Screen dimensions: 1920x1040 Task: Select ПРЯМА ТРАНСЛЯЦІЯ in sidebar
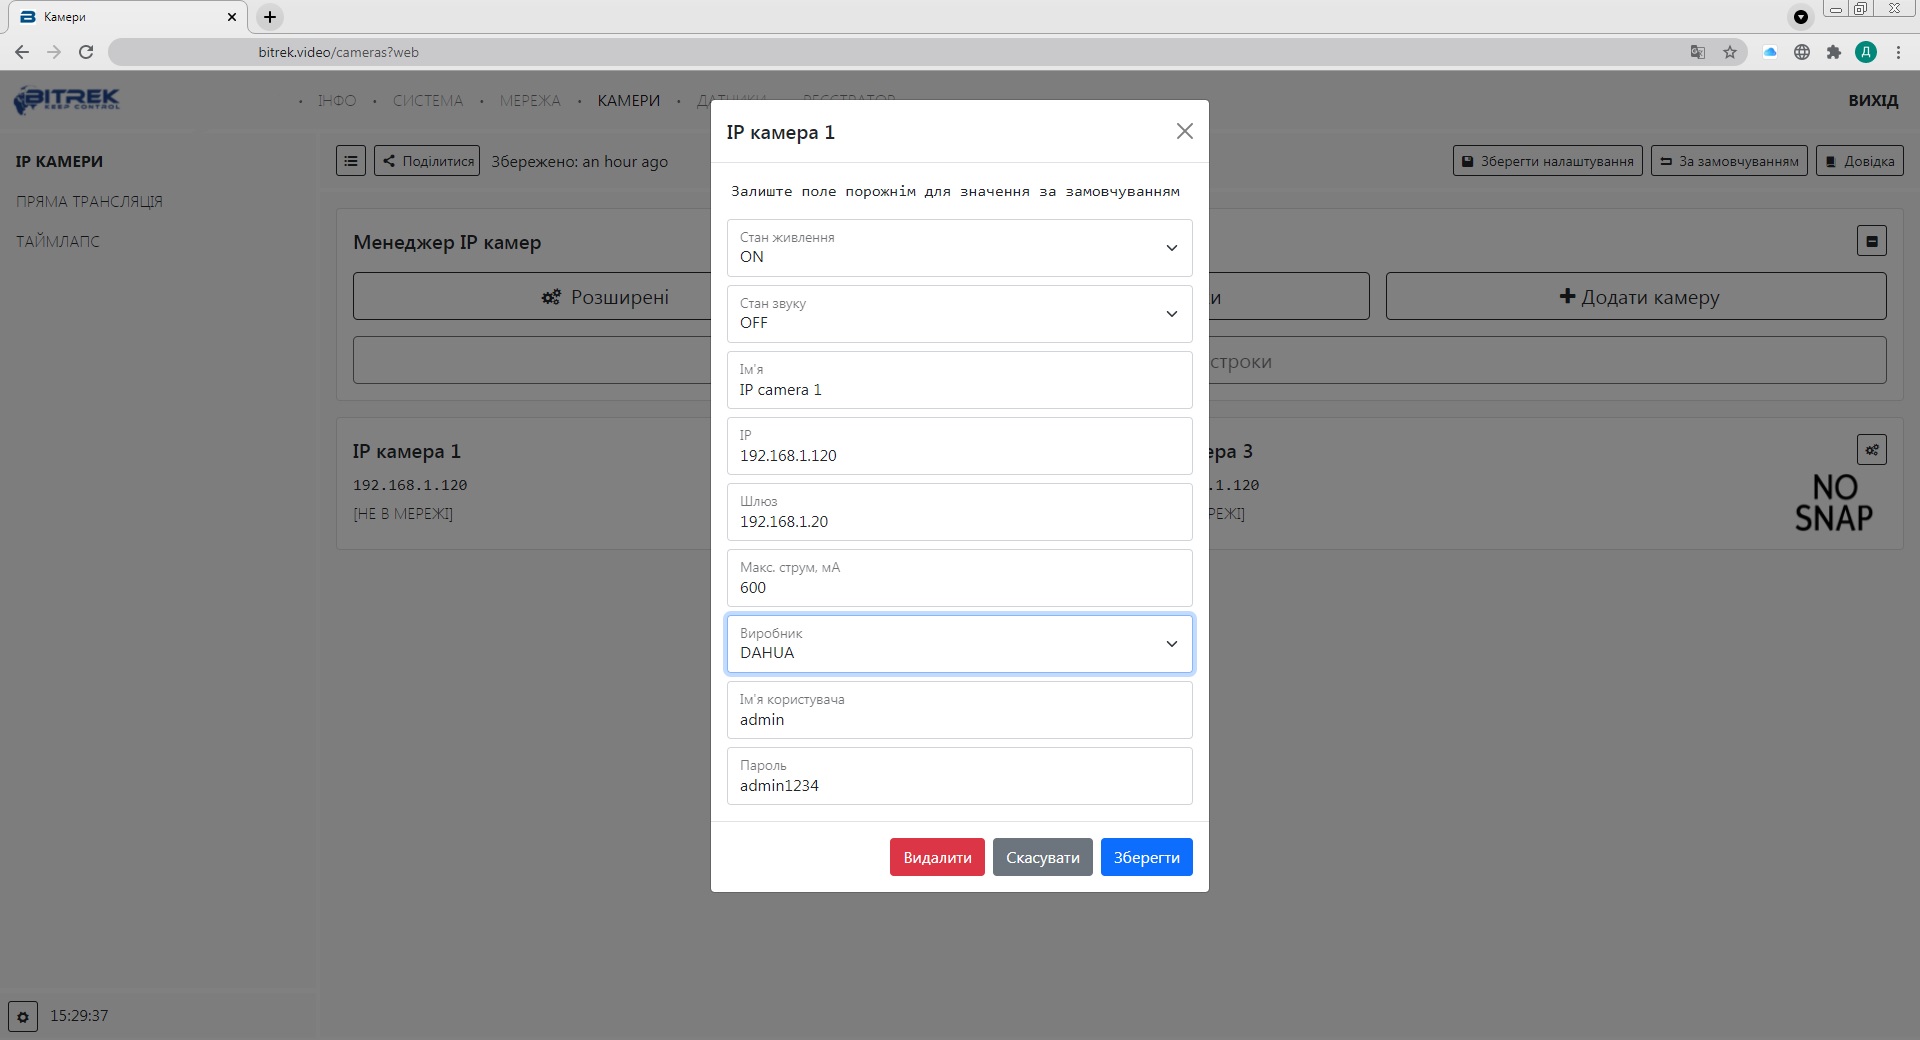click(x=89, y=201)
